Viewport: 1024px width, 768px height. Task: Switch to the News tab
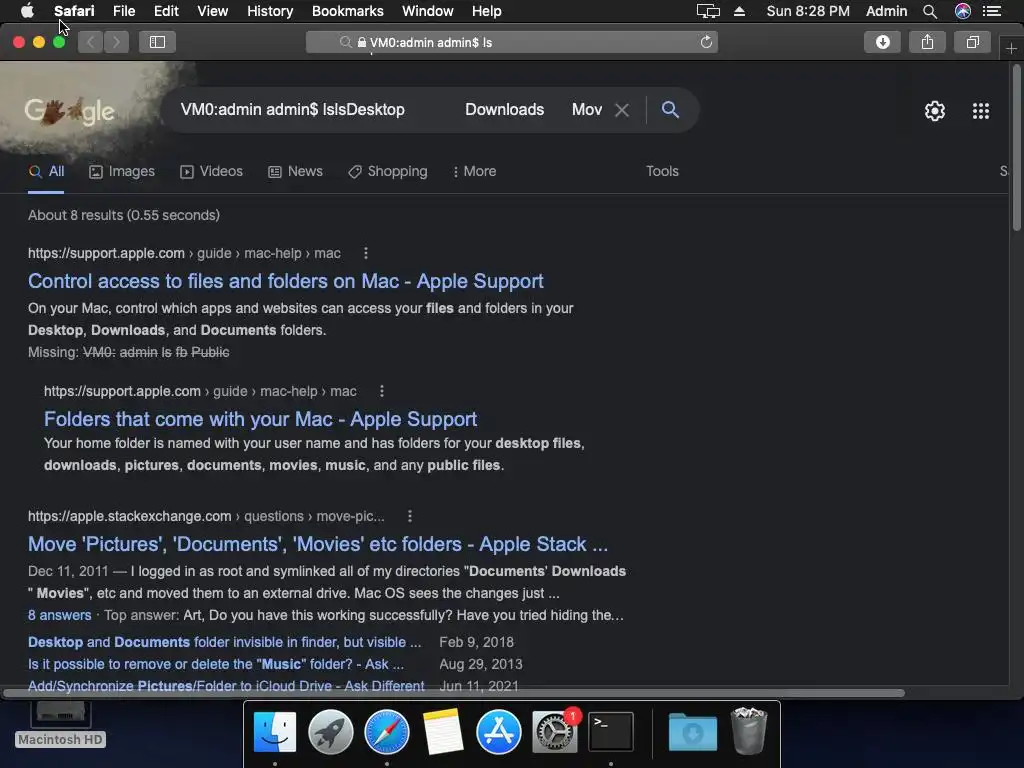[x=295, y=172]
